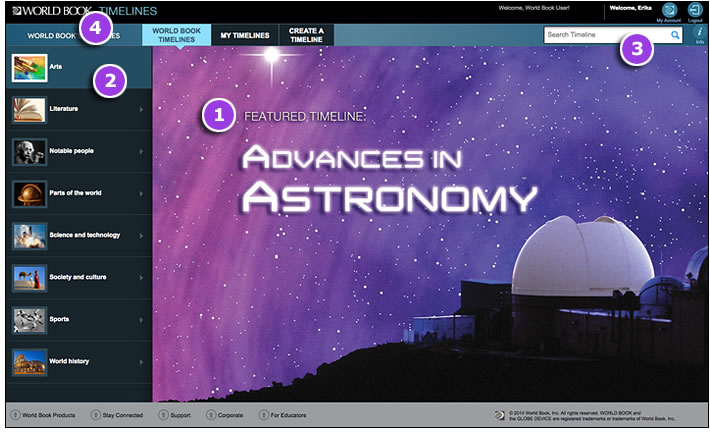Open the Advances in Astronomy featured timeline

point(389,179)
